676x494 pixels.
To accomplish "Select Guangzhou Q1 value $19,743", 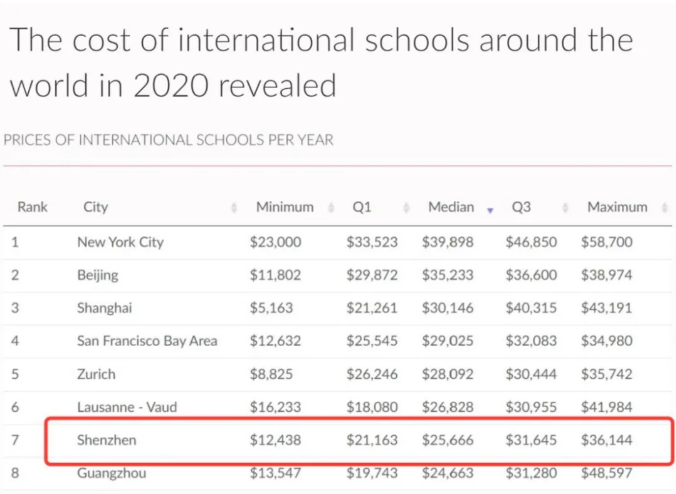I will pyautogui.click(x=372, y=473).
